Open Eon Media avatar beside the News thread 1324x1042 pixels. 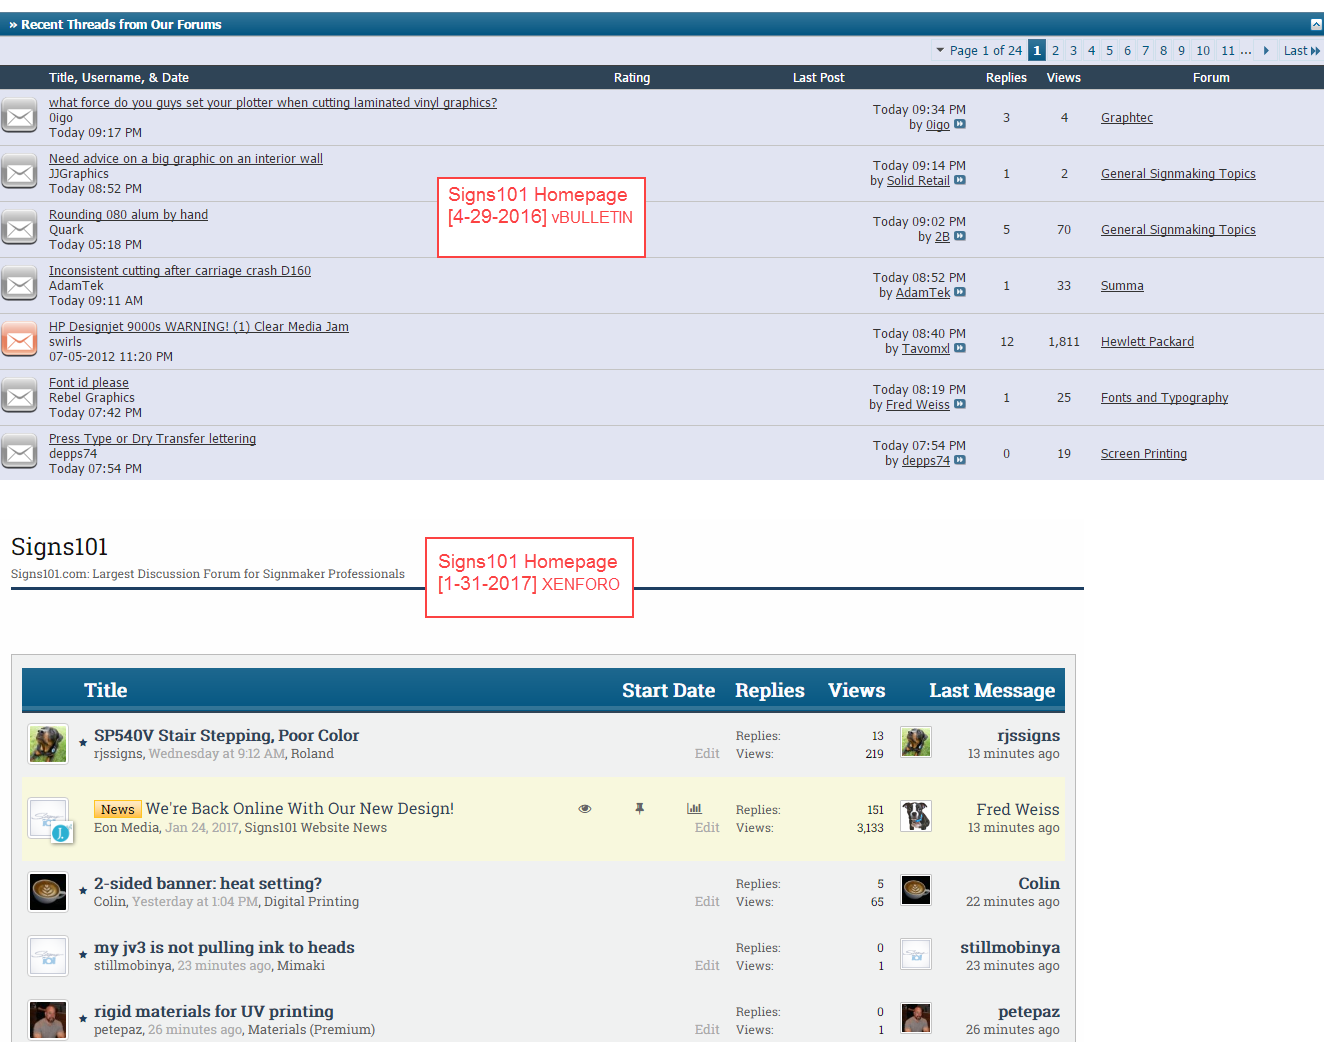tap(48, 818)
